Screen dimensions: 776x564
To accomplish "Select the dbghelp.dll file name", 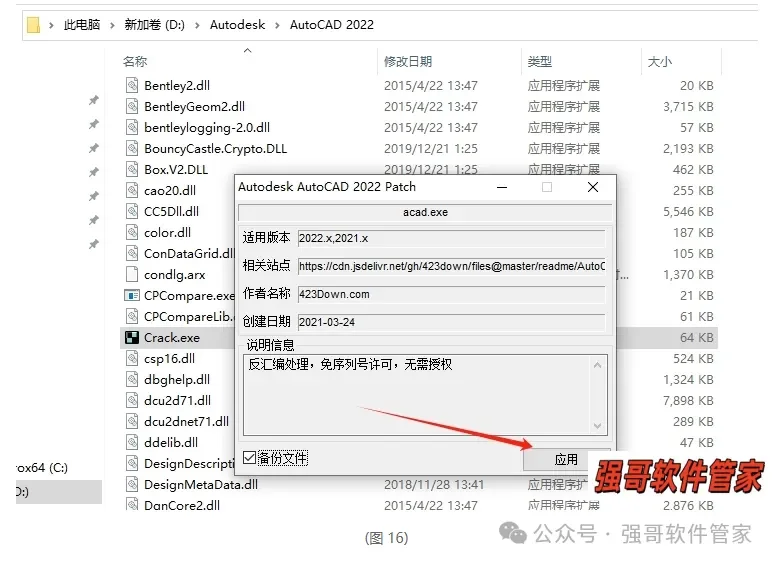I will (177, 379).
